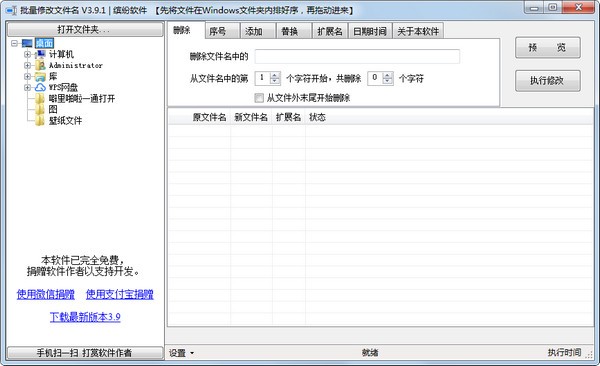600x366 pixels.
Task: Click the WPS cloud drive icon
Action: click(x=41, y=88)
